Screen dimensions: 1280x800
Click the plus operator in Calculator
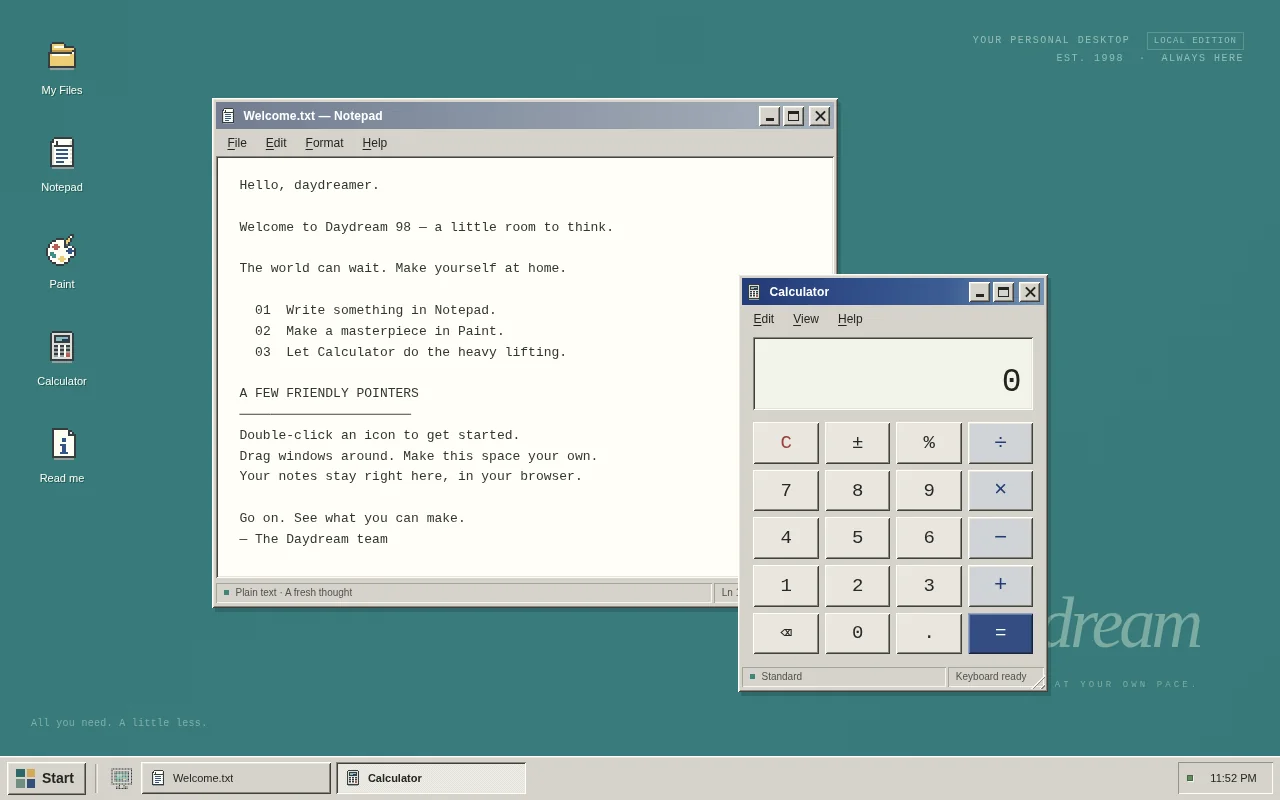point(1000,586)
